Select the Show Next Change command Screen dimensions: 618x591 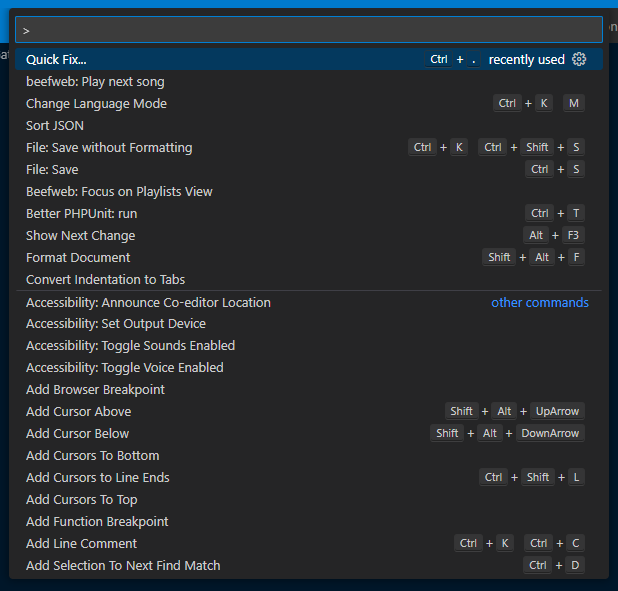[x=80, y=236]
